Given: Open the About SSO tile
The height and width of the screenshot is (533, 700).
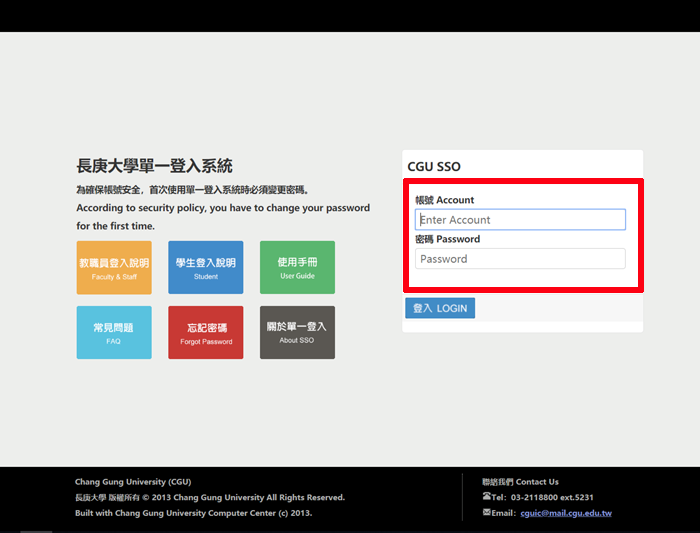Looking at the screenshot, I should tap(297, 333).
